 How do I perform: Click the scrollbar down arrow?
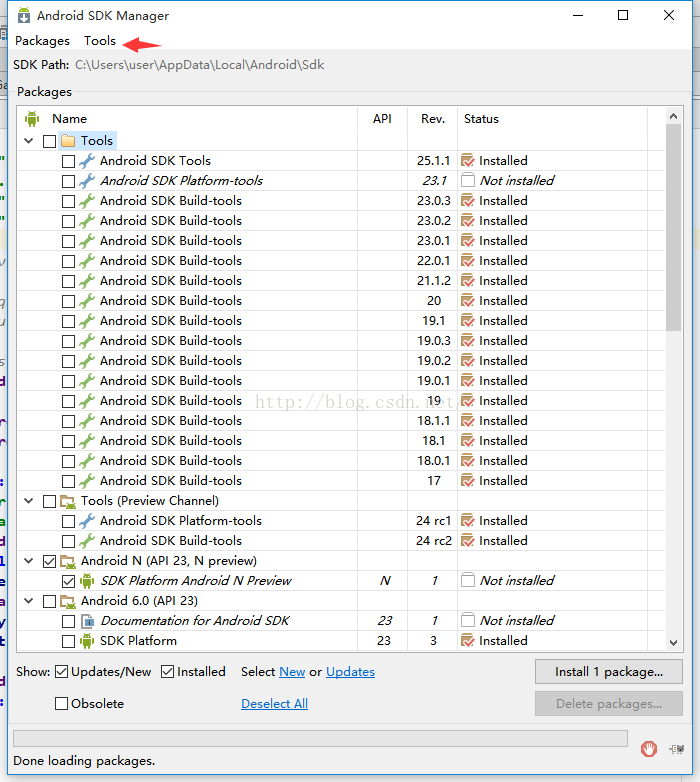tap(673, 642)
